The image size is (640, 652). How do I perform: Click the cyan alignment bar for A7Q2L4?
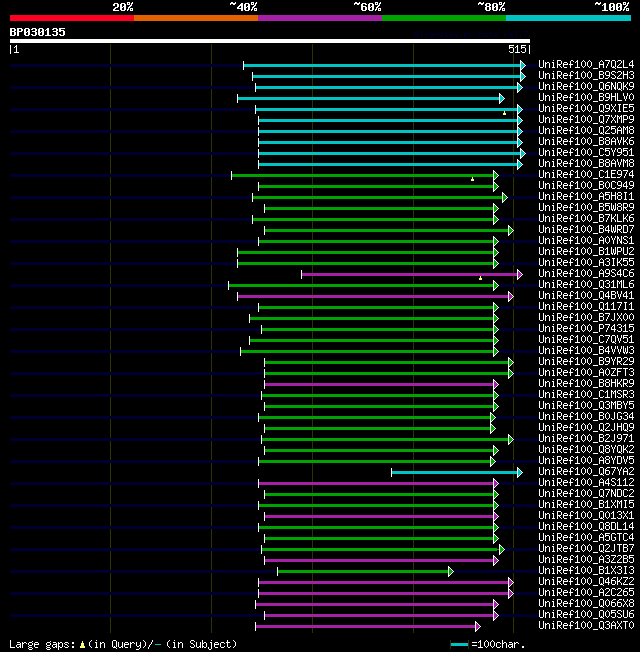click(x=382, y=65)
